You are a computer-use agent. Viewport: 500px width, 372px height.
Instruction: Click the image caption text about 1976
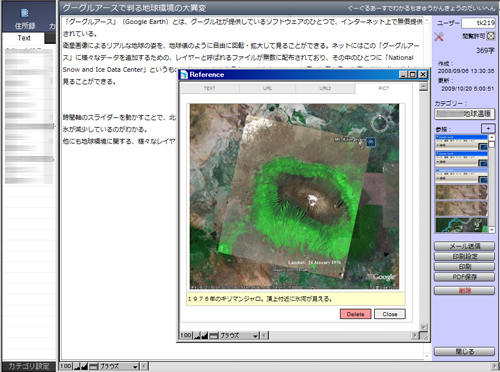[x=260, y=299]
